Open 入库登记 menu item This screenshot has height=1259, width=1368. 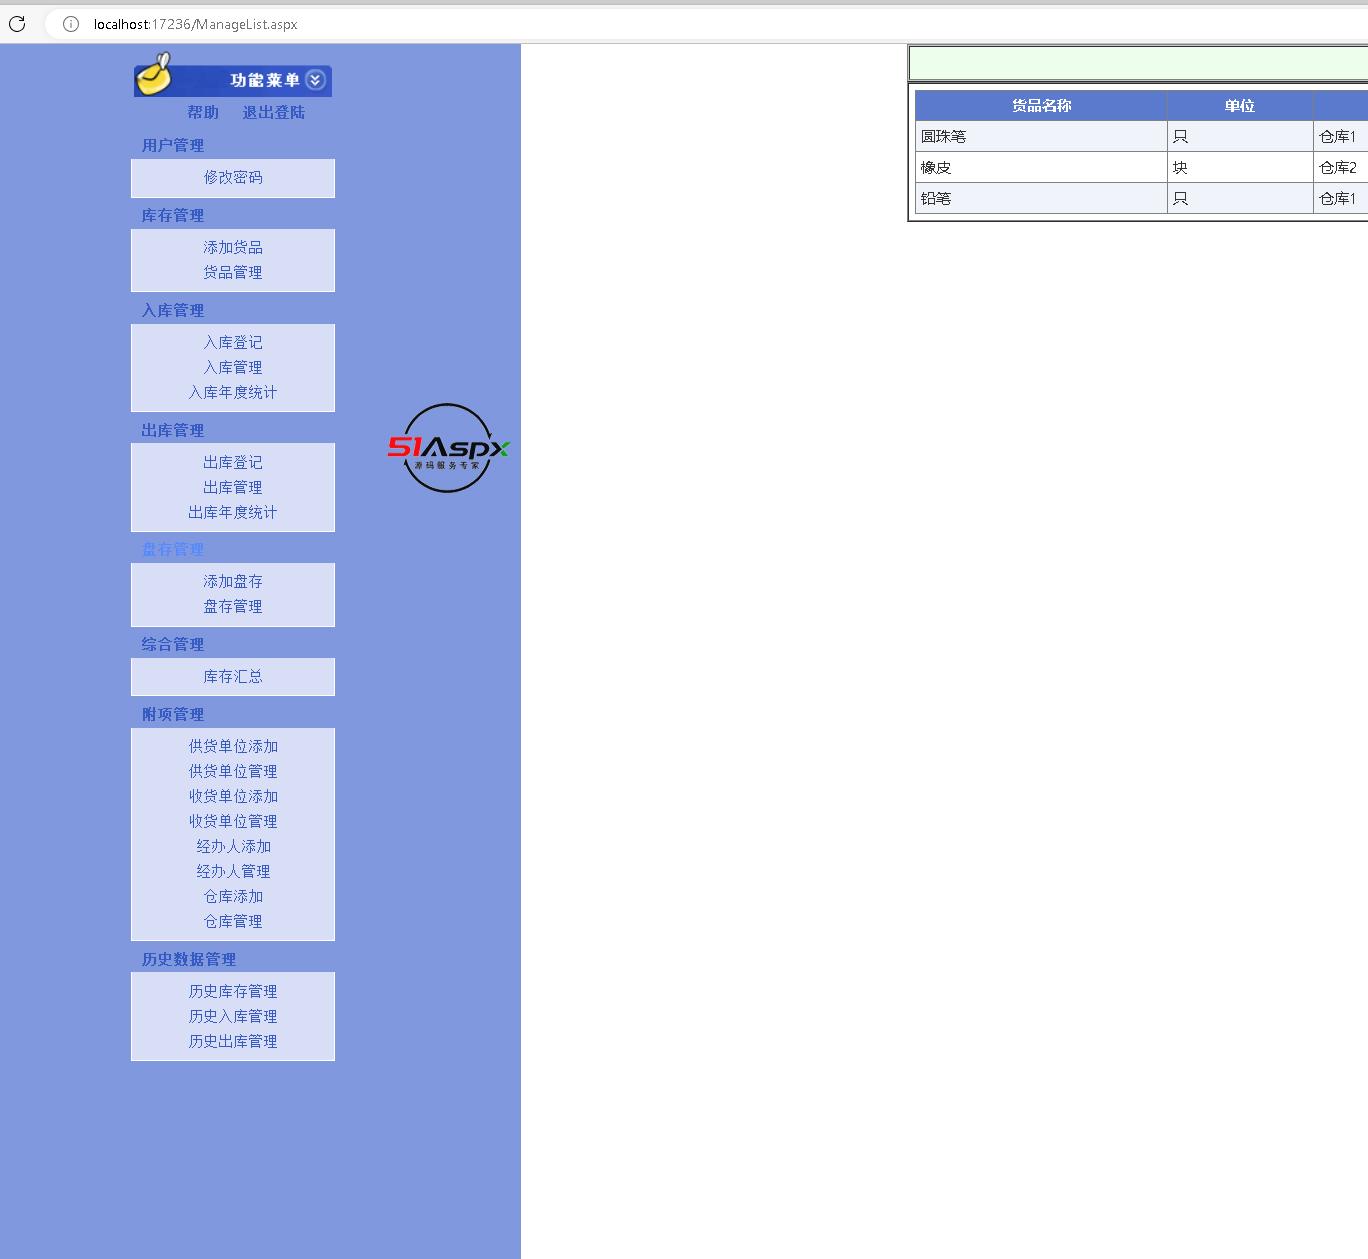[233, 342]
